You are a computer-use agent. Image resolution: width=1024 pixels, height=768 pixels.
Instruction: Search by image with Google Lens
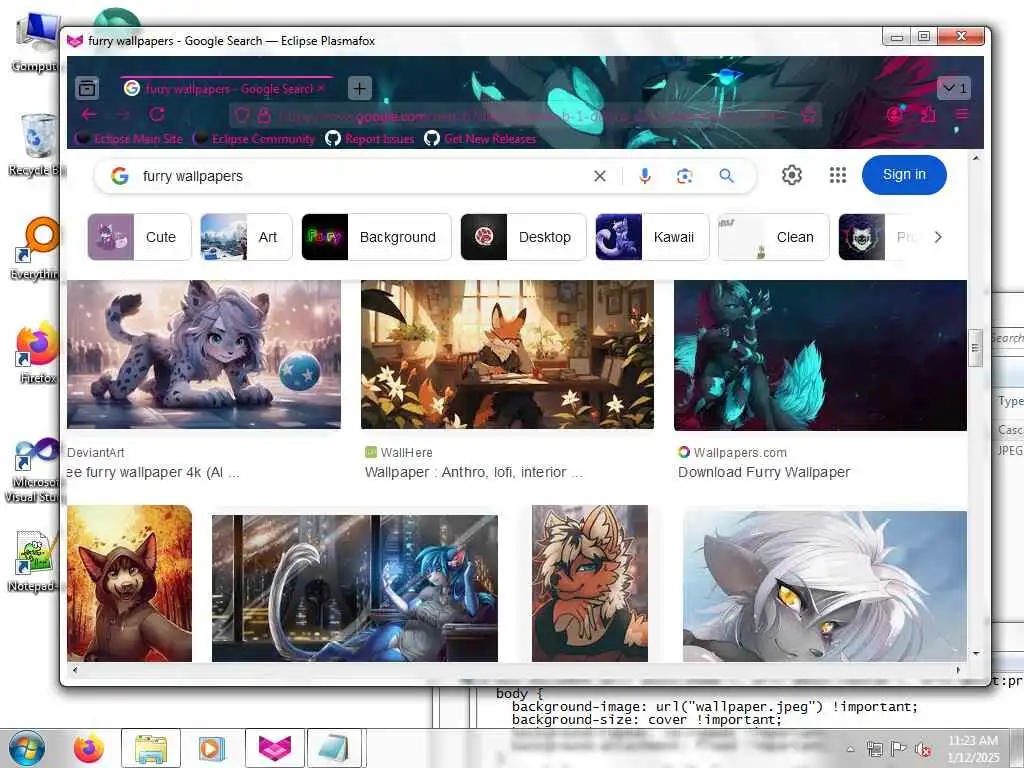(x=684, y=176)
